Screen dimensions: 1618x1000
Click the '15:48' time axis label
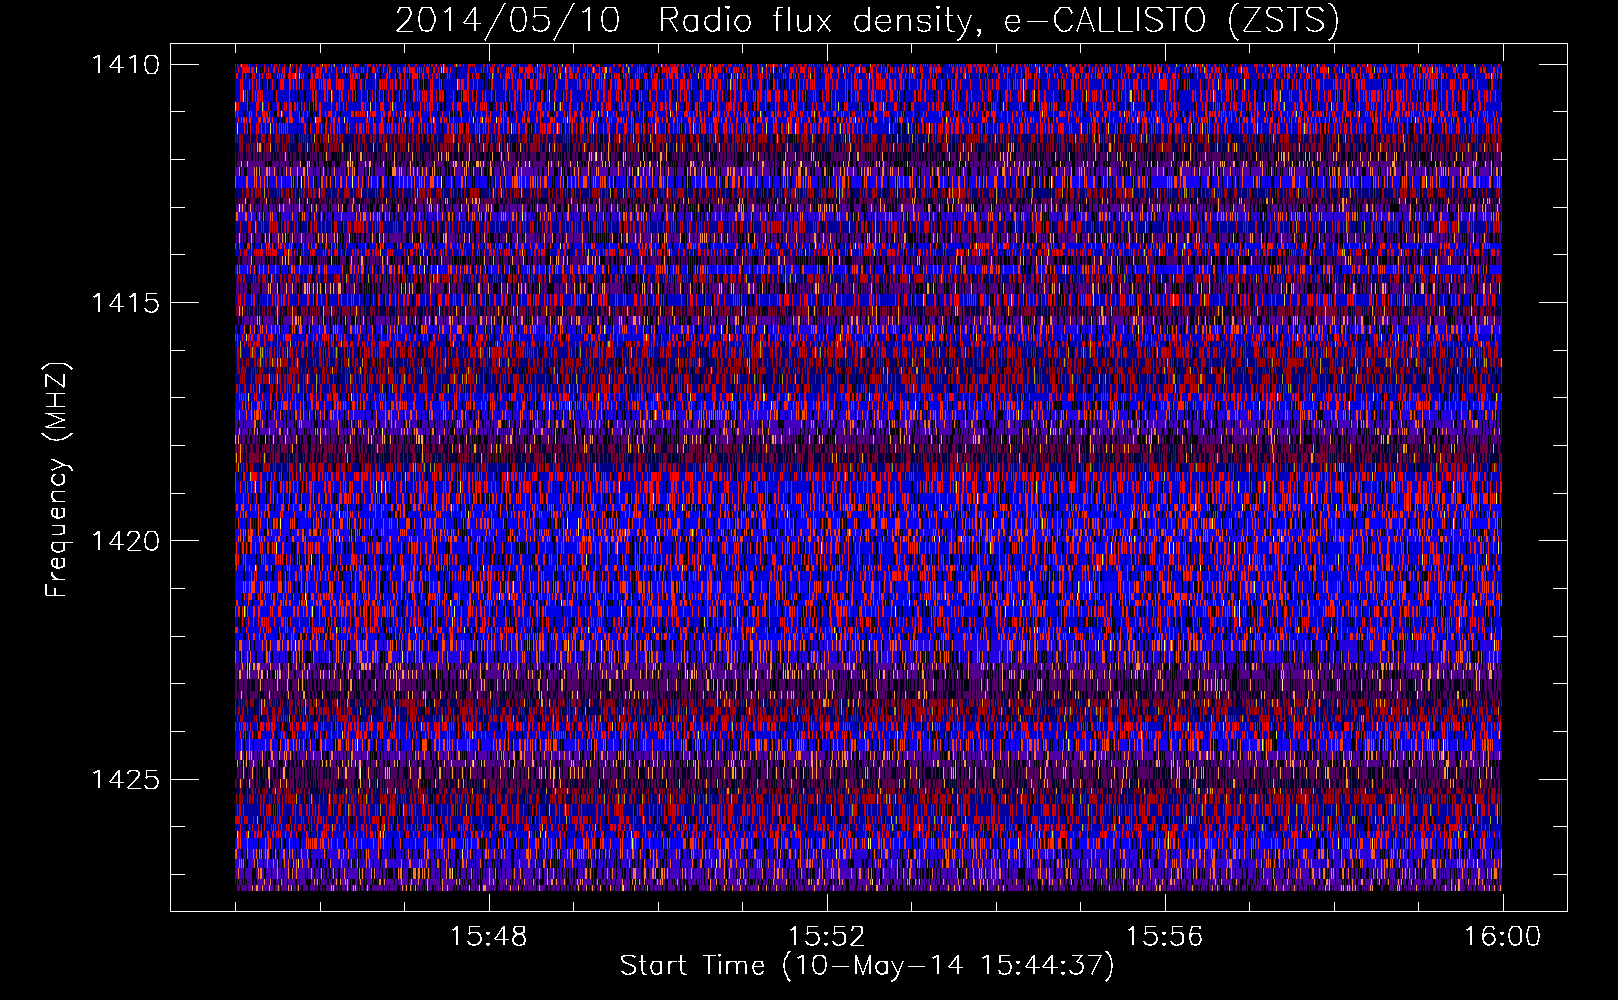tap(488, 937)
